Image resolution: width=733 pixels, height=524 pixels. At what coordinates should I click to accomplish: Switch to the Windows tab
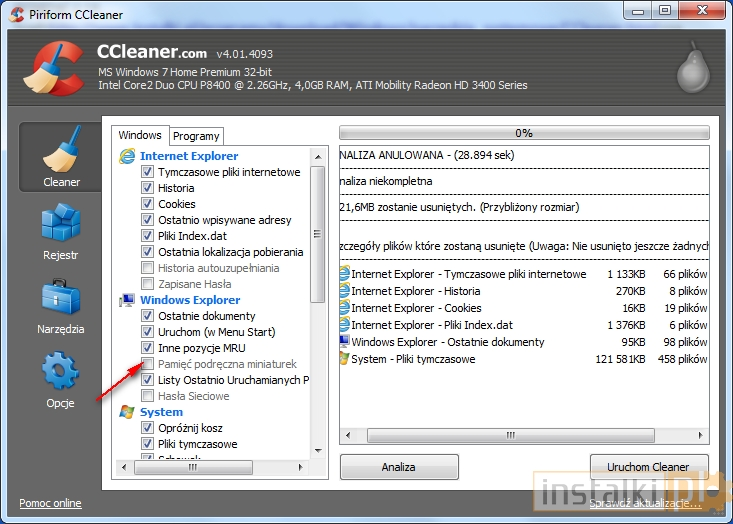click(x=140, y=135)
